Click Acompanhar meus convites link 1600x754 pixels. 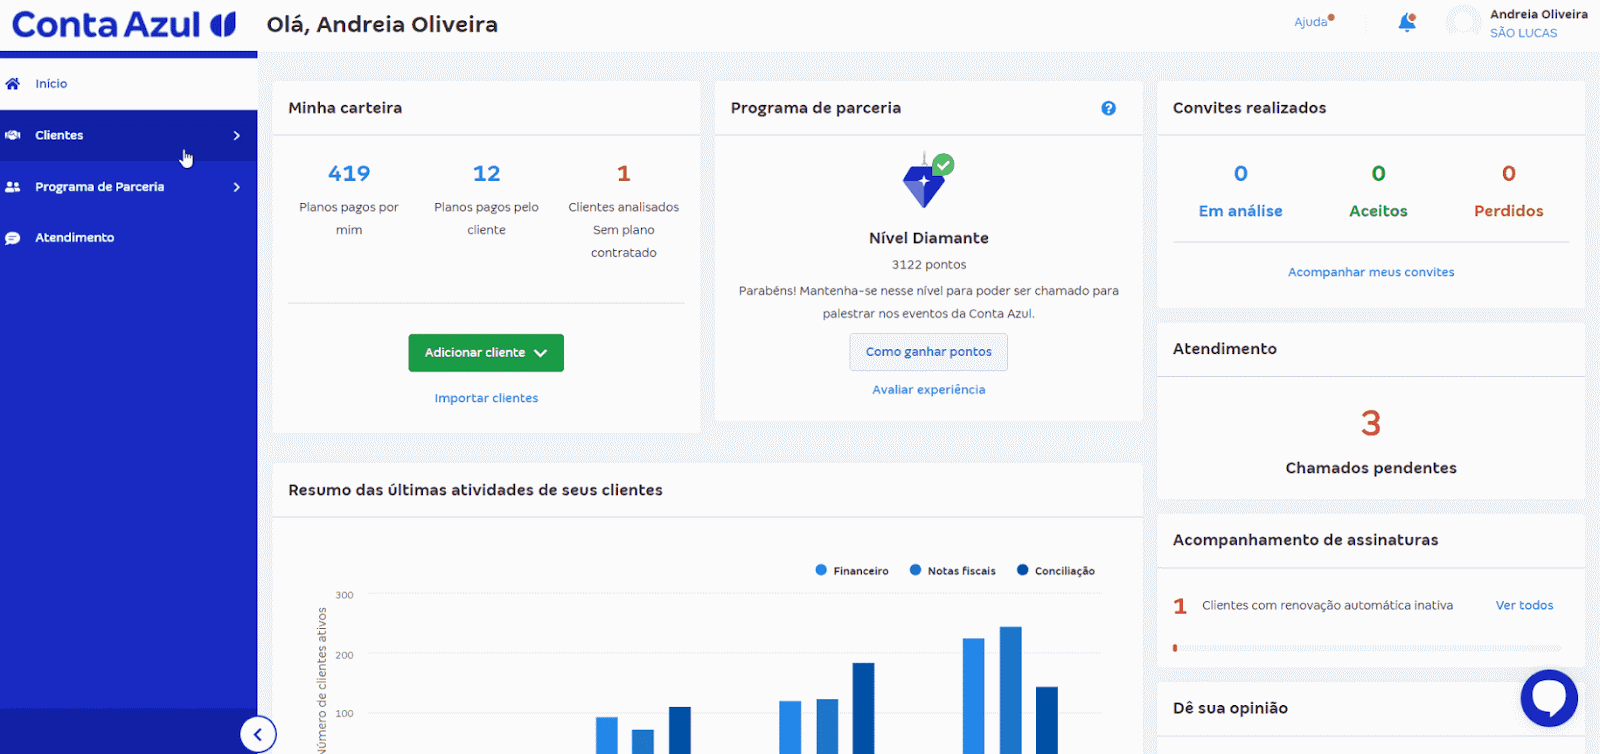click(1371, 272)
